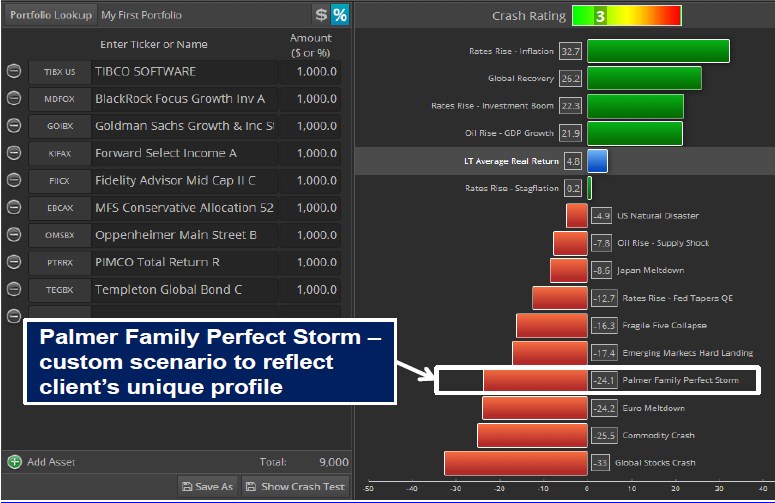Select the My First Portfolio tab
775x503 pixels.
tap(141, 15)
